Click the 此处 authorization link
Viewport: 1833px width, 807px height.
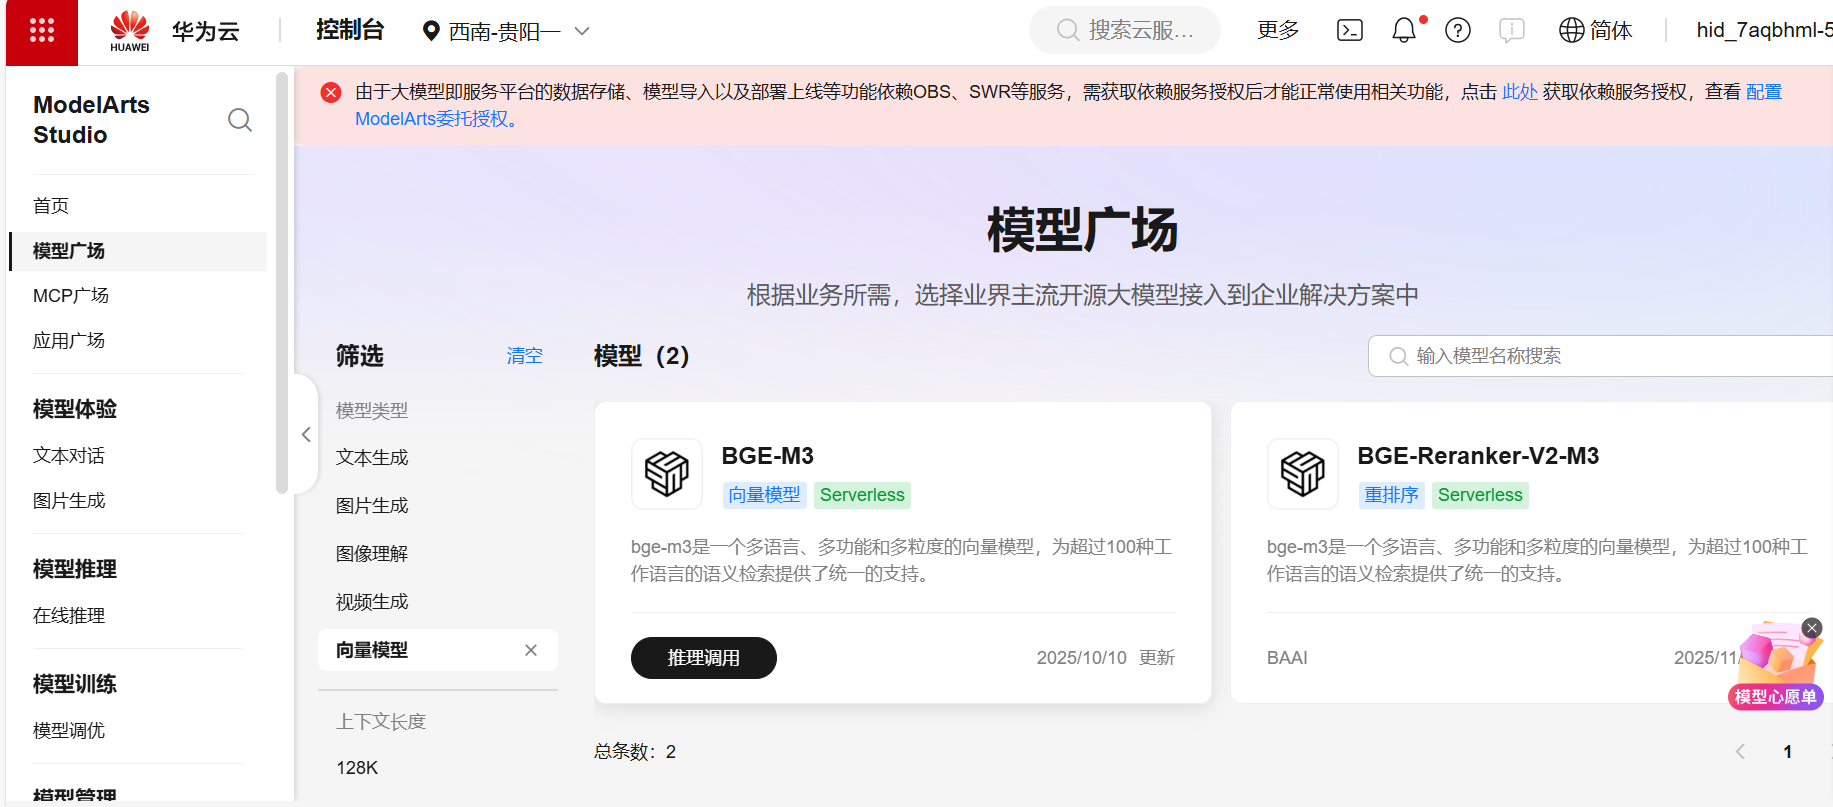1520,92
